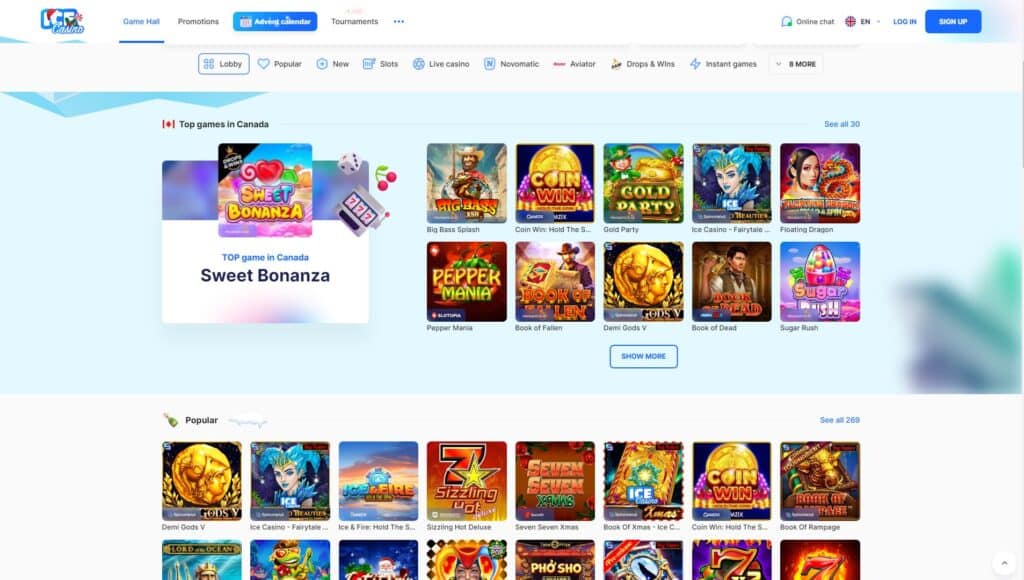
Task: Click the SHOW MORE button
Action: 643,357
